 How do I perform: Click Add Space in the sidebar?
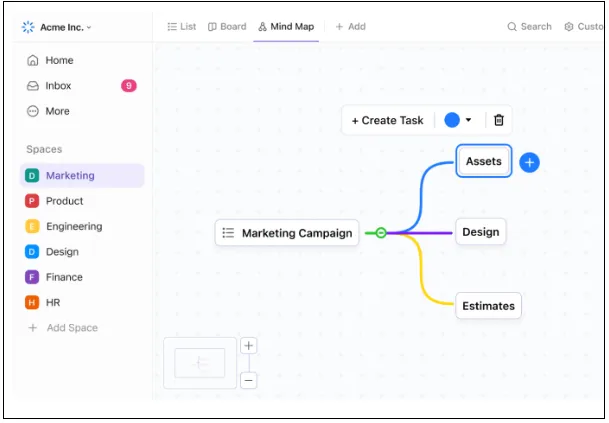(63, 328)
